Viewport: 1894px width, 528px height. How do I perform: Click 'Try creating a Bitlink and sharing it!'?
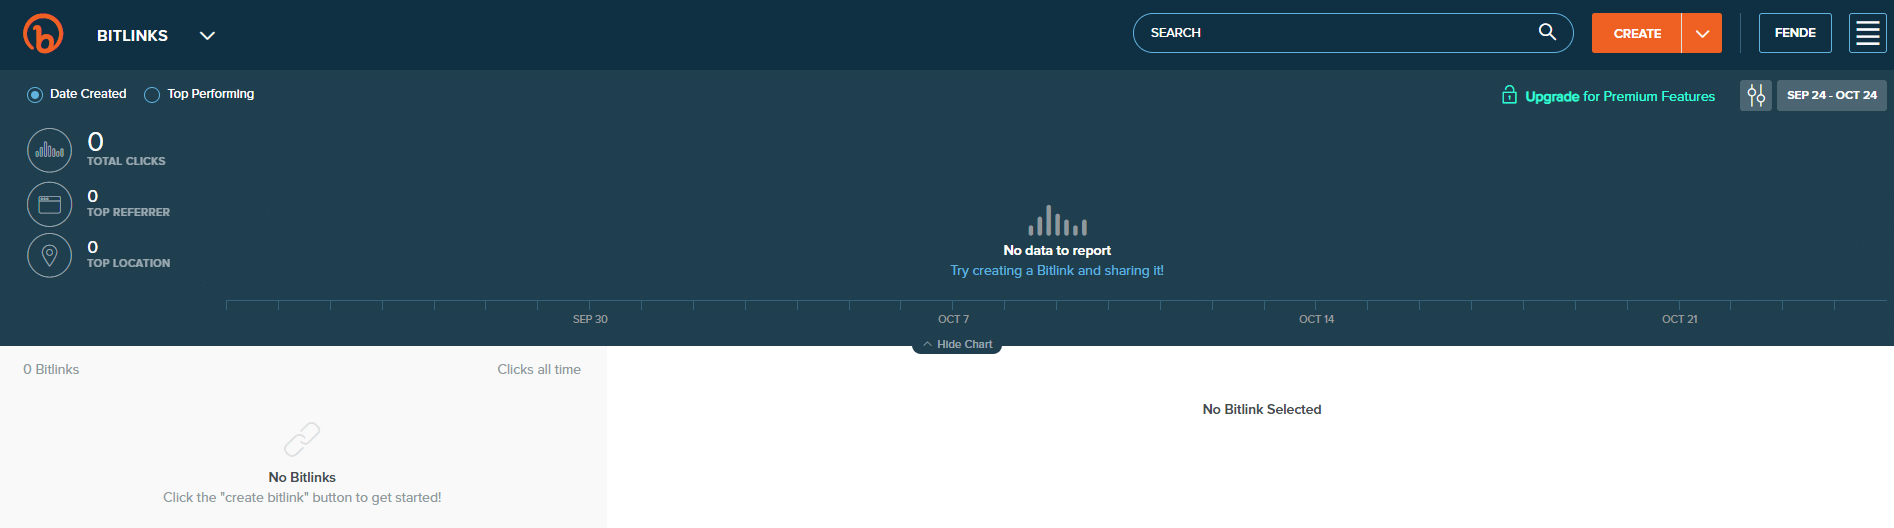point(1057,270)
